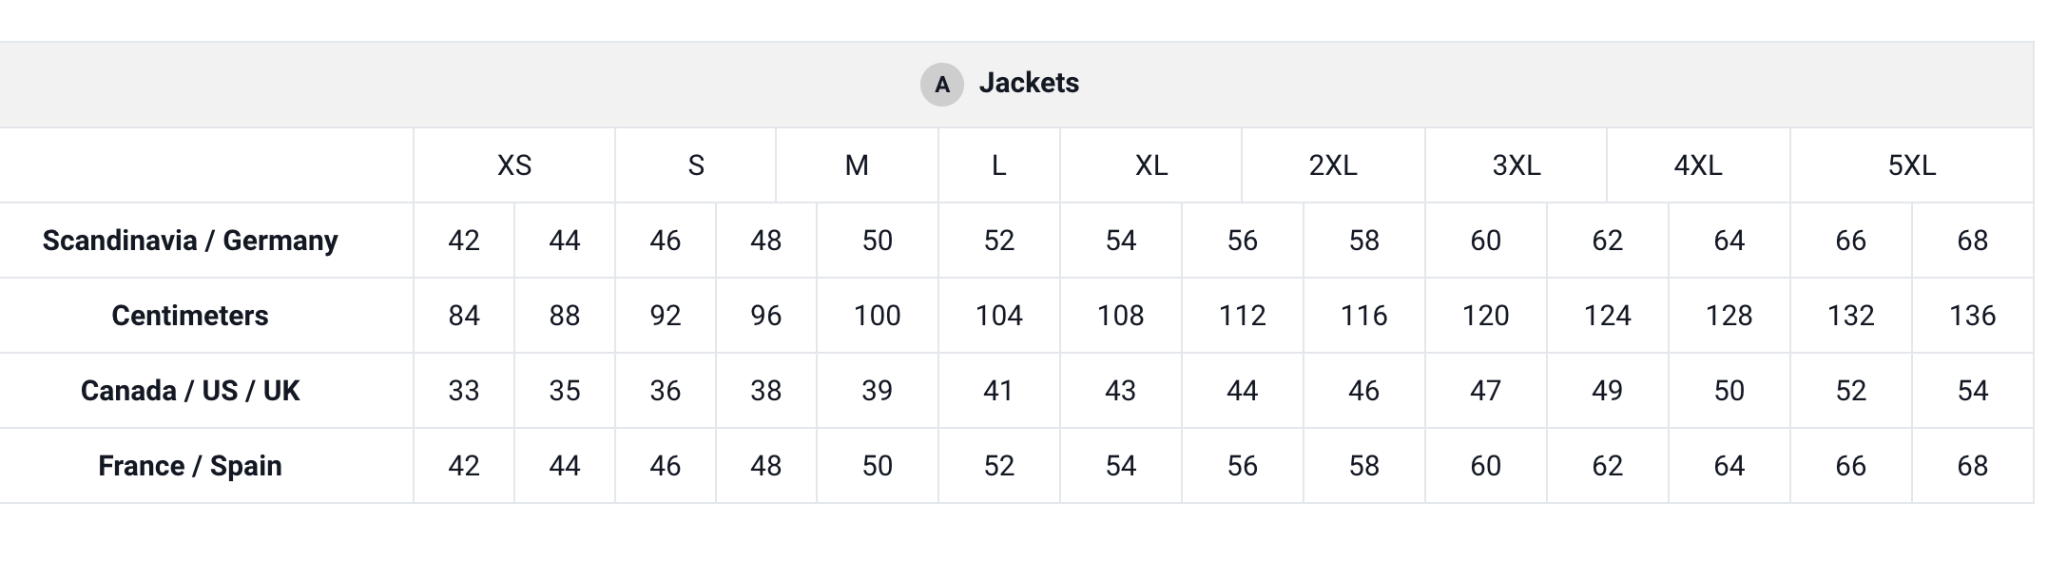Click the France / Spain row label

[x=190, y=465]
